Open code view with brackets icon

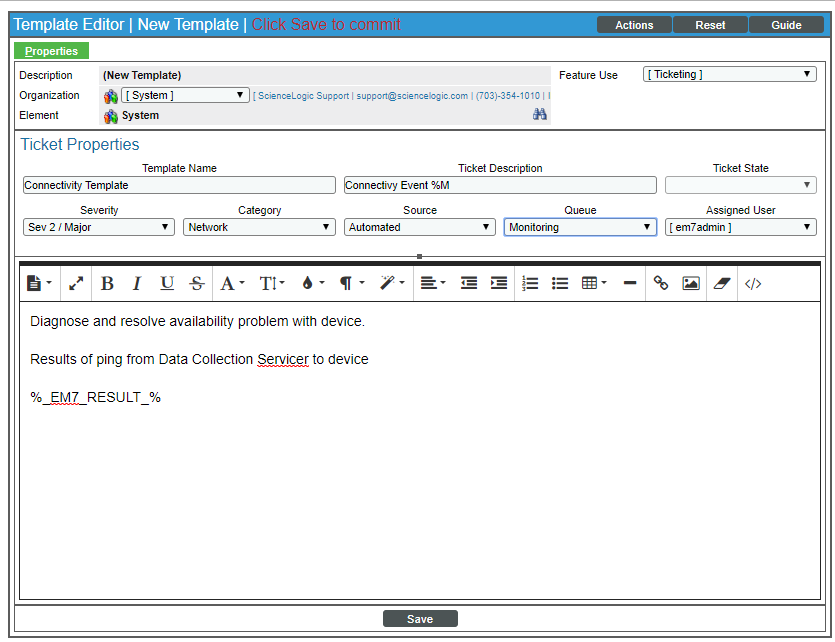coord(753,284)
